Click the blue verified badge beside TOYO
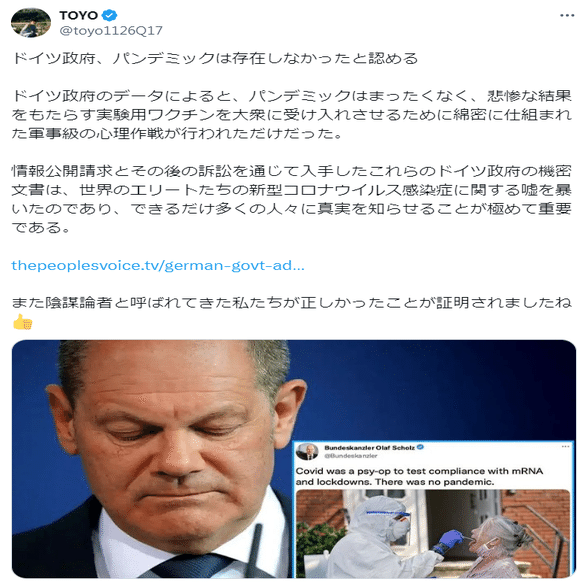588x588 pixels. [x=110, y=15]
